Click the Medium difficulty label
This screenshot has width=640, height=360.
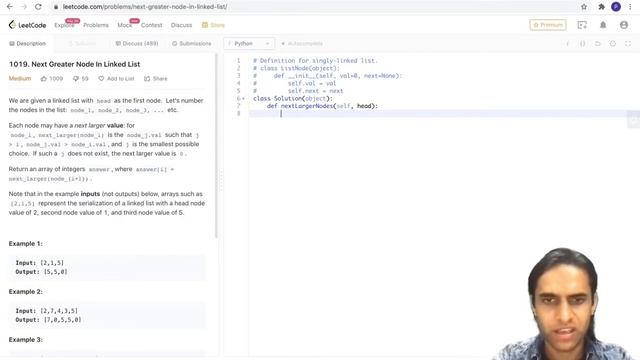tap(20, 78)
